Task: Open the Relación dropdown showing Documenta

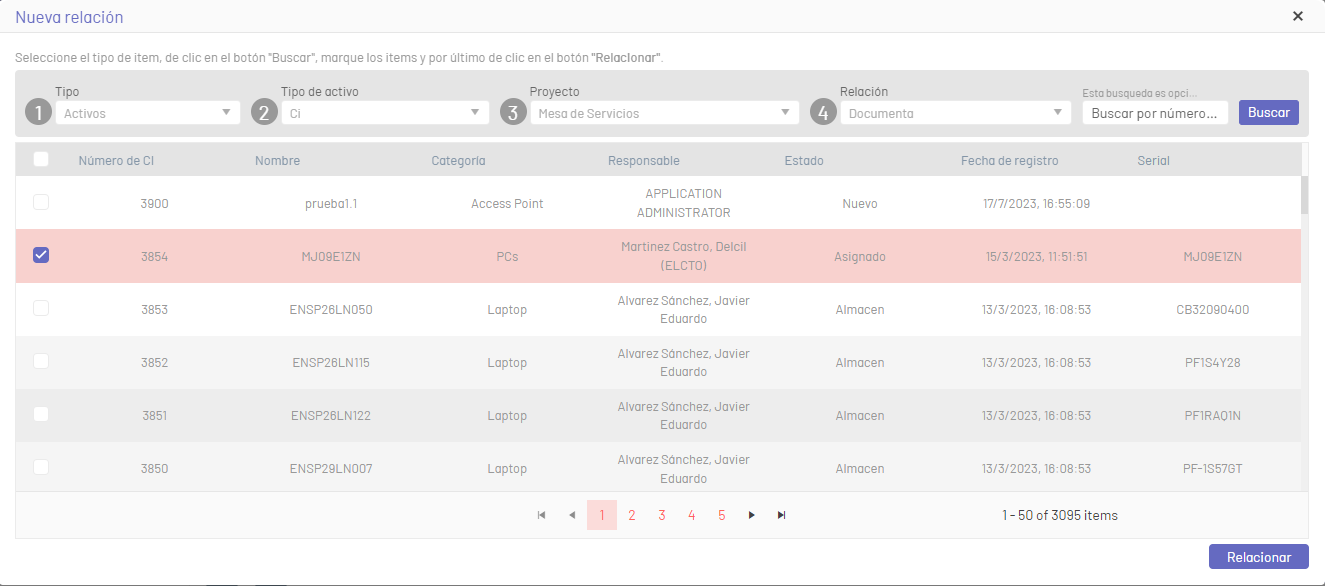Action: click(x=956, y=113)
